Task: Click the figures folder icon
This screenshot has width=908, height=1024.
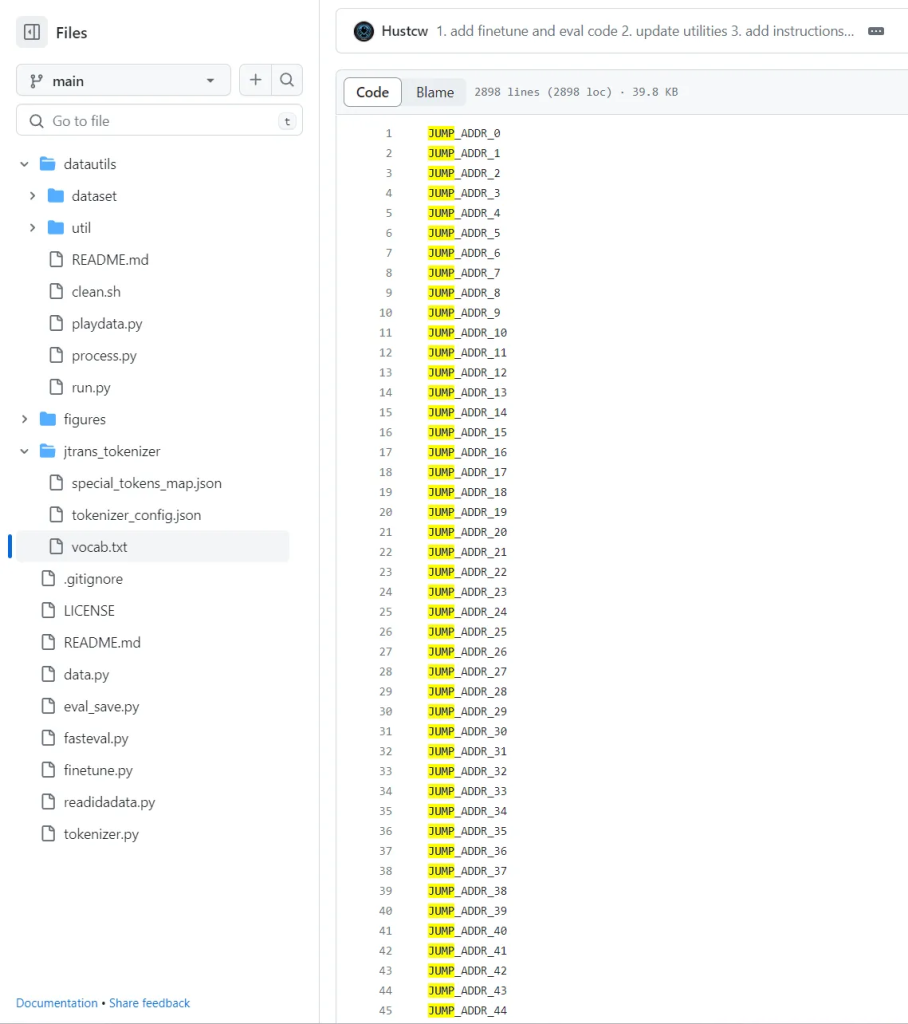Action: 47,419
